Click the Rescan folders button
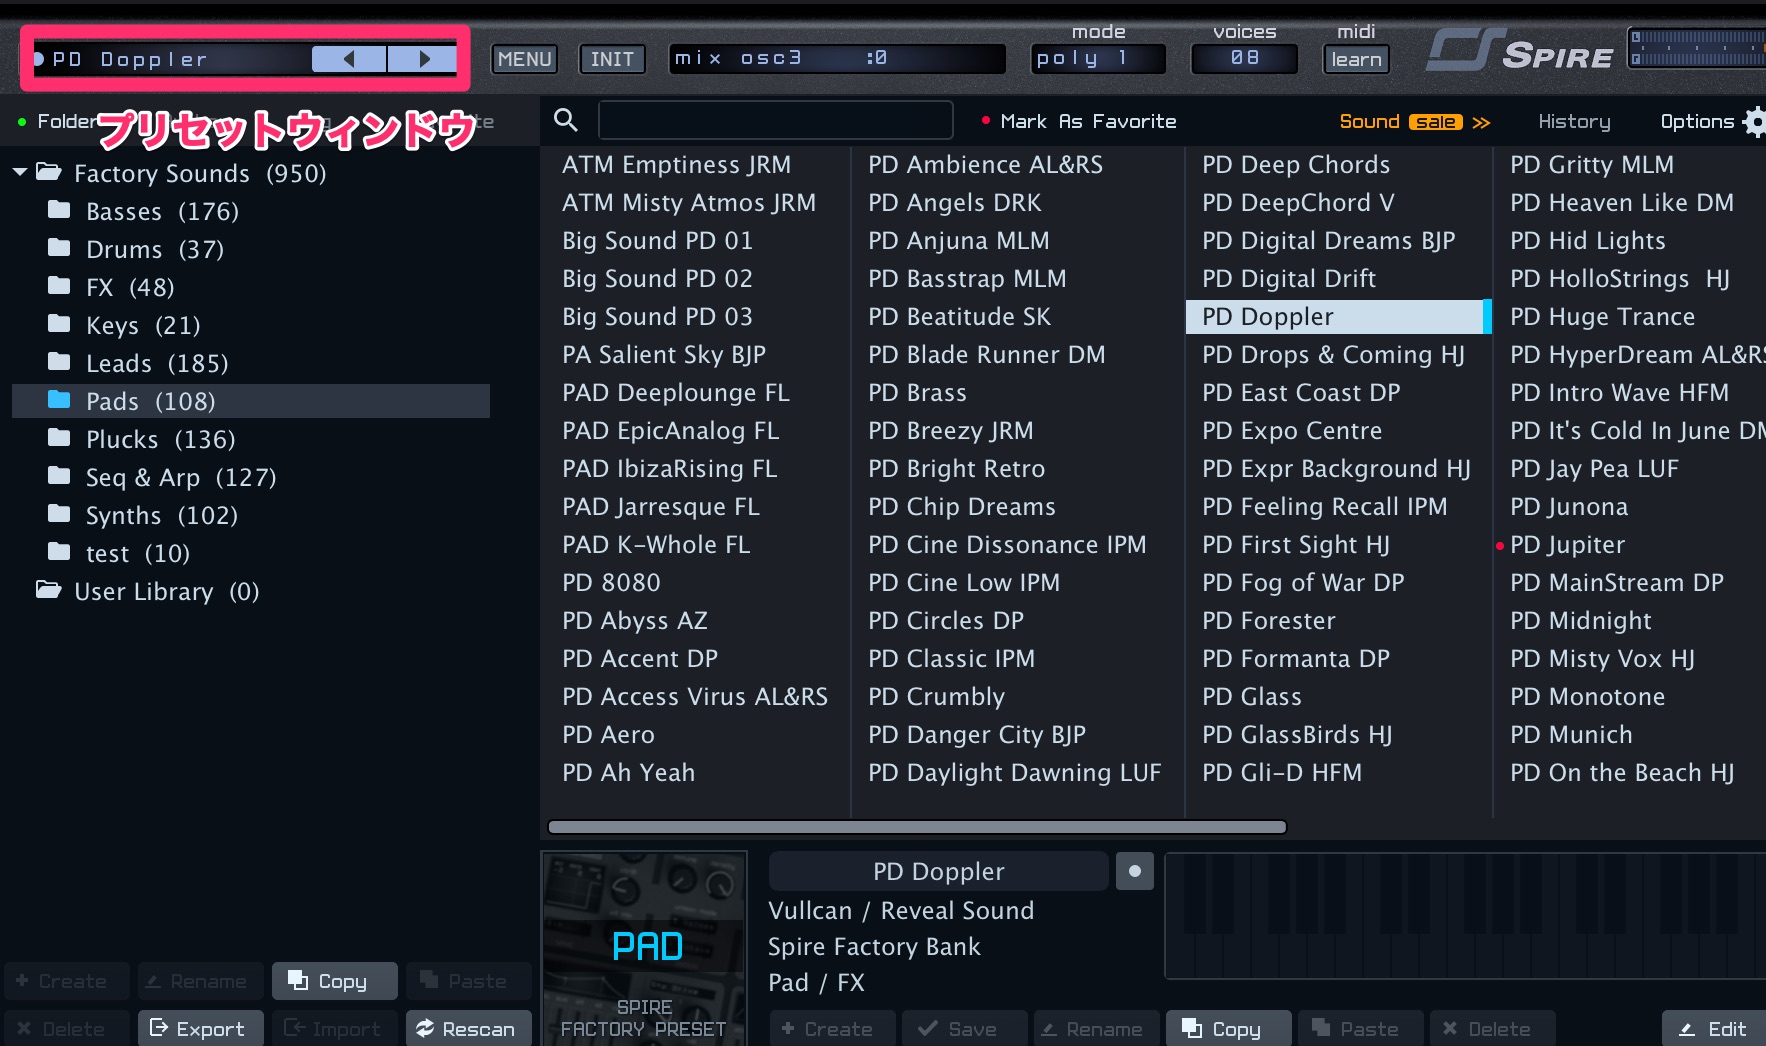1766x1046 pixels. tap(466, 1028)
